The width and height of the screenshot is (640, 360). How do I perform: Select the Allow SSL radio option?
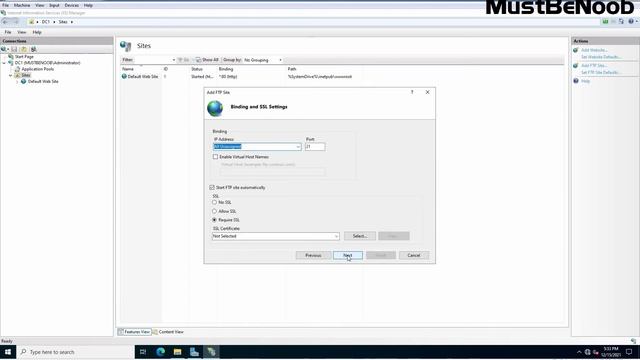coord(214,211)
